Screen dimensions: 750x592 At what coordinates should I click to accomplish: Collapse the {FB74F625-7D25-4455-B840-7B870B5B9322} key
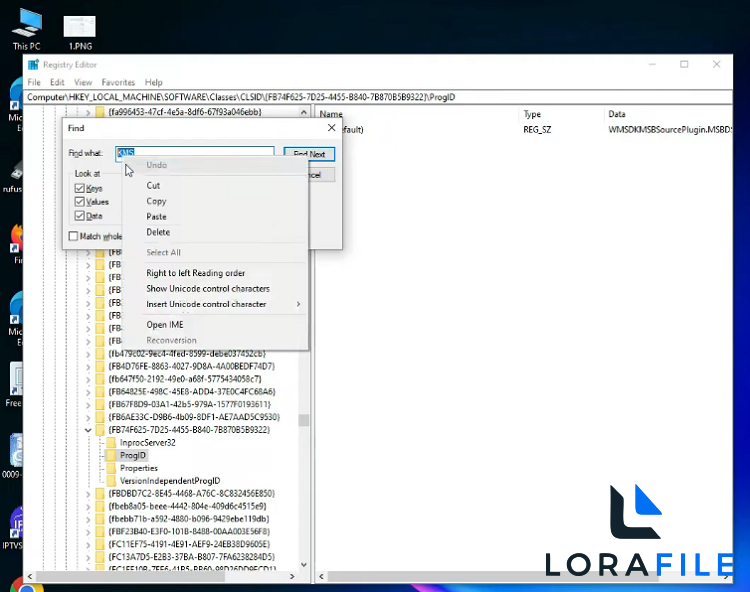88,430
